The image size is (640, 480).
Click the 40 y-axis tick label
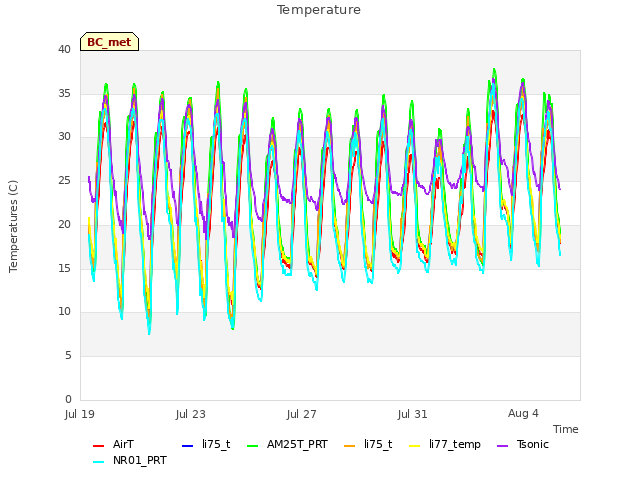point(64,50)
